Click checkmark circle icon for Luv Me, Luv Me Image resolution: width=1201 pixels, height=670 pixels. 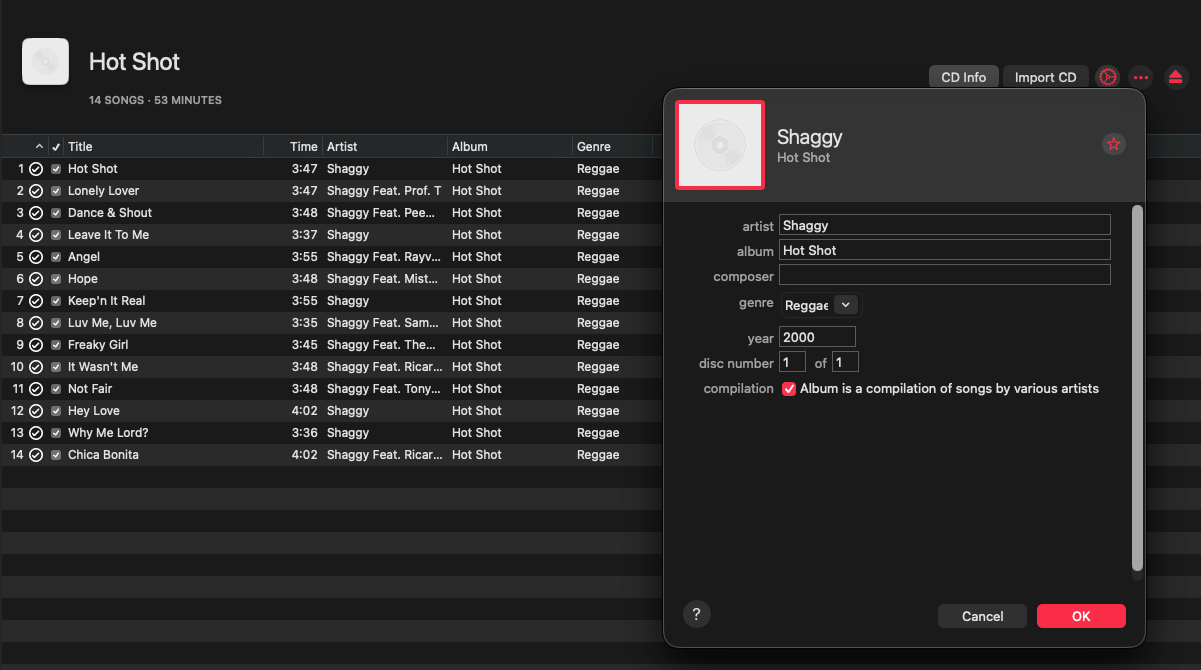[36, 323]
